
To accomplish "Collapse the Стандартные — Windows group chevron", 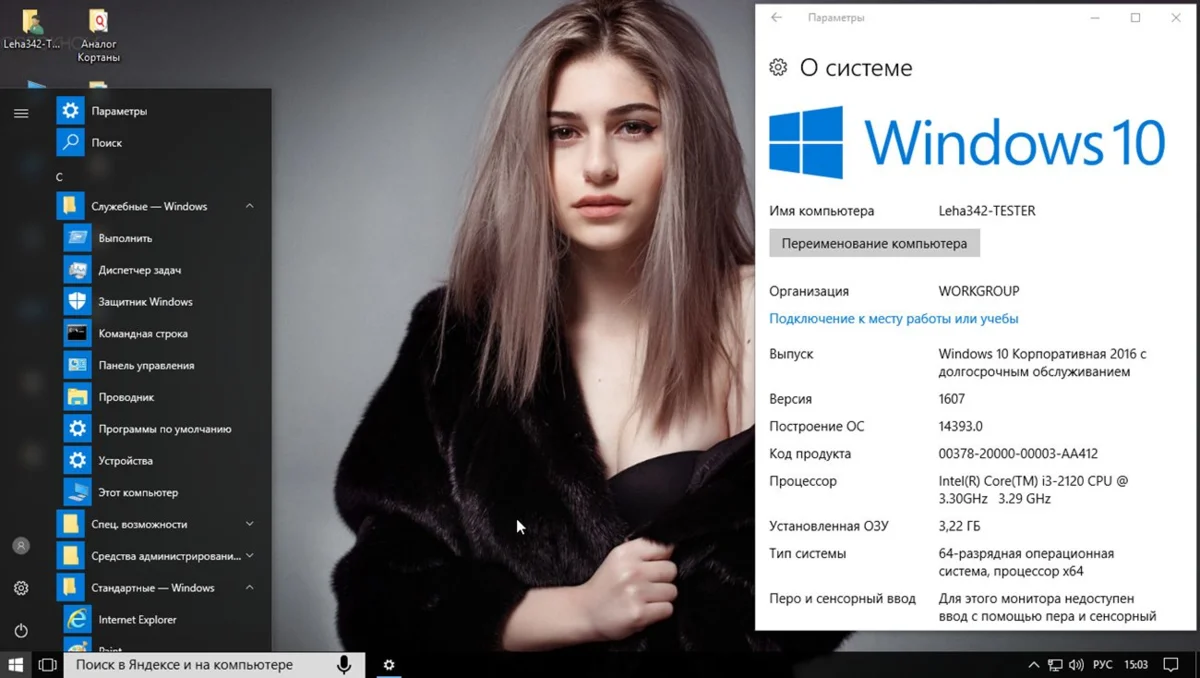I will pos(250,588).
